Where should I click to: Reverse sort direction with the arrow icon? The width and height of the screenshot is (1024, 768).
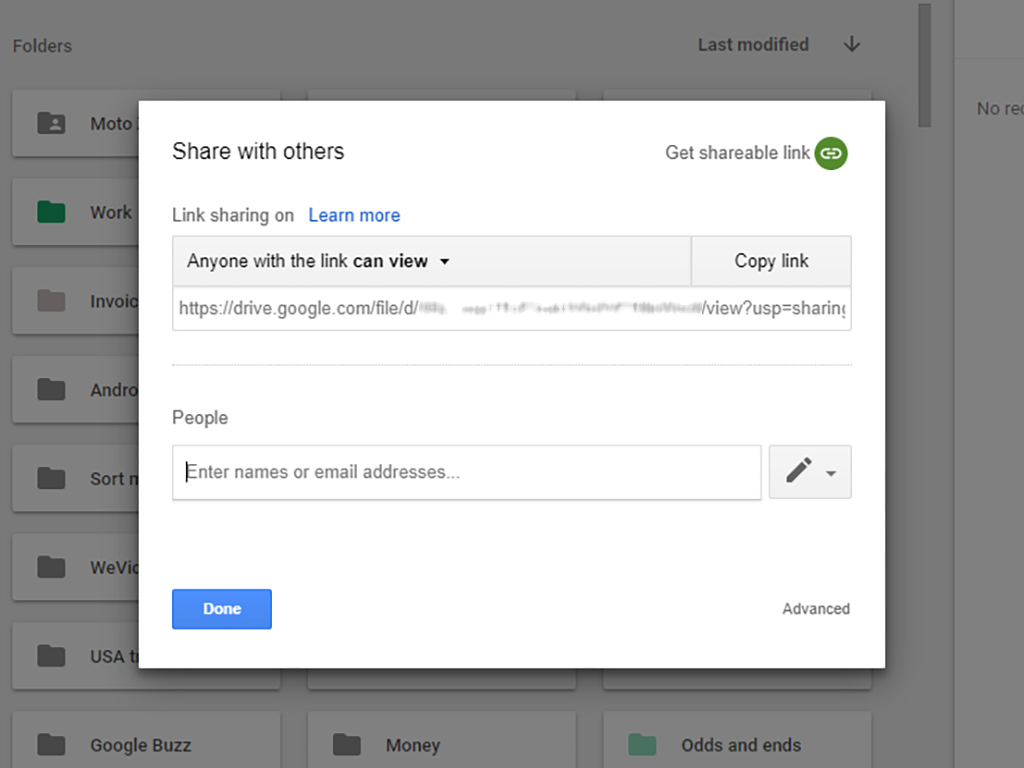[x=851, y=44]
